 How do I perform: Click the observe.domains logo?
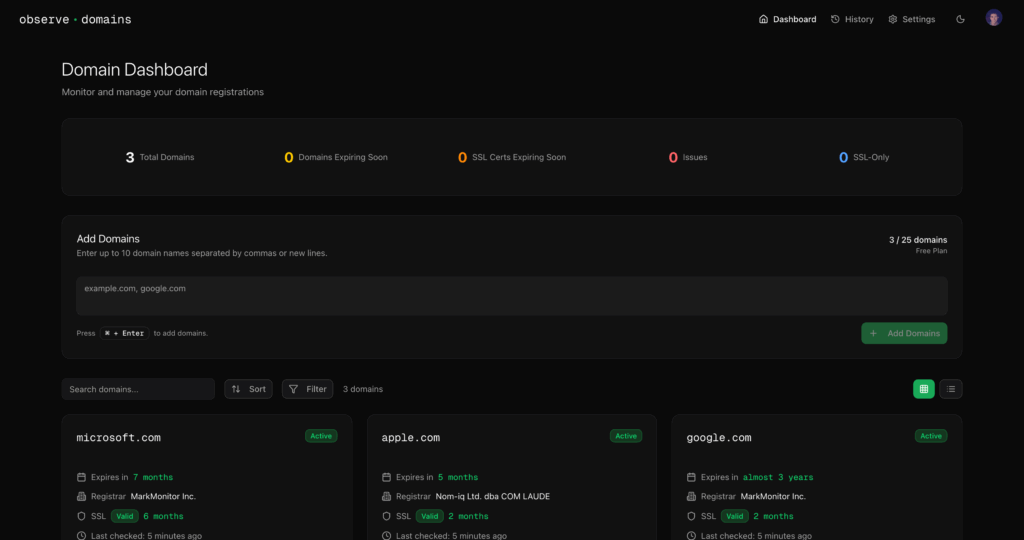(x=75, y=19)
